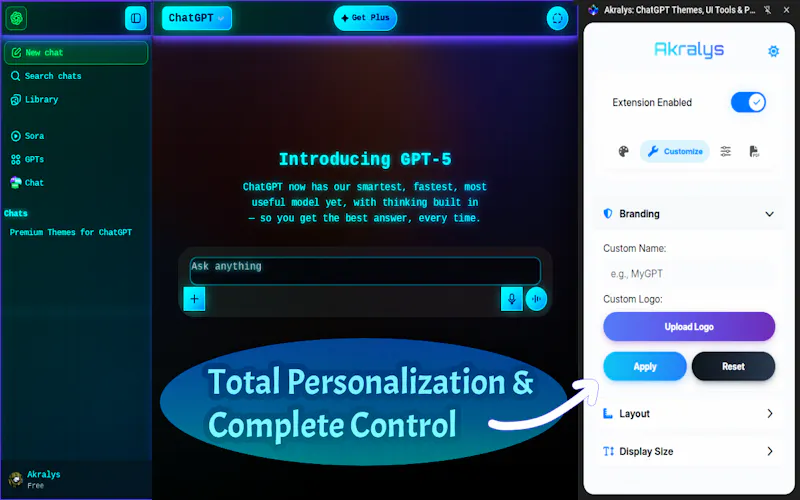Switch to the sliders settings tab

tap(726, 151)
